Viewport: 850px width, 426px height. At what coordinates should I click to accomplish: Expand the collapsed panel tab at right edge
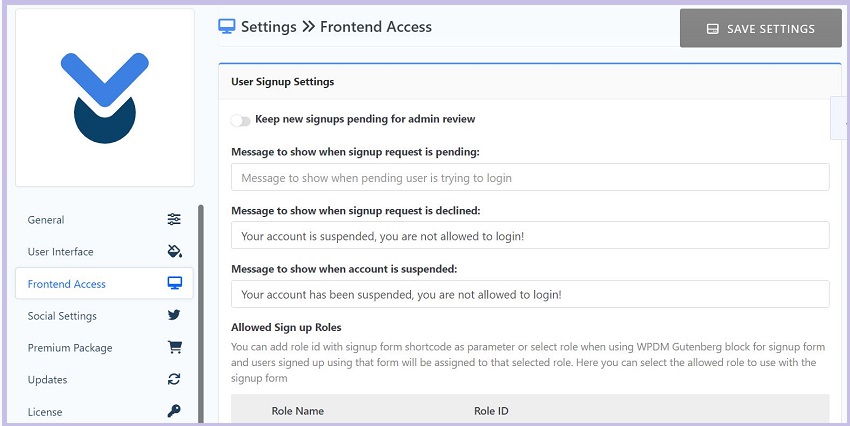point(840,118)
